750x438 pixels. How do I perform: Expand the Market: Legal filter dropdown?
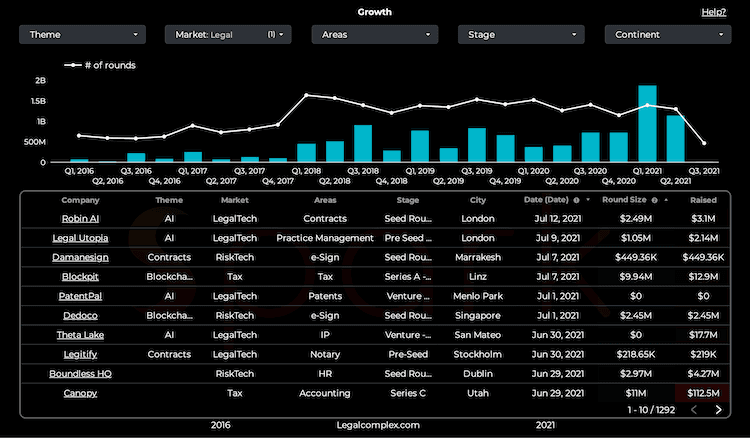[228, 34]
